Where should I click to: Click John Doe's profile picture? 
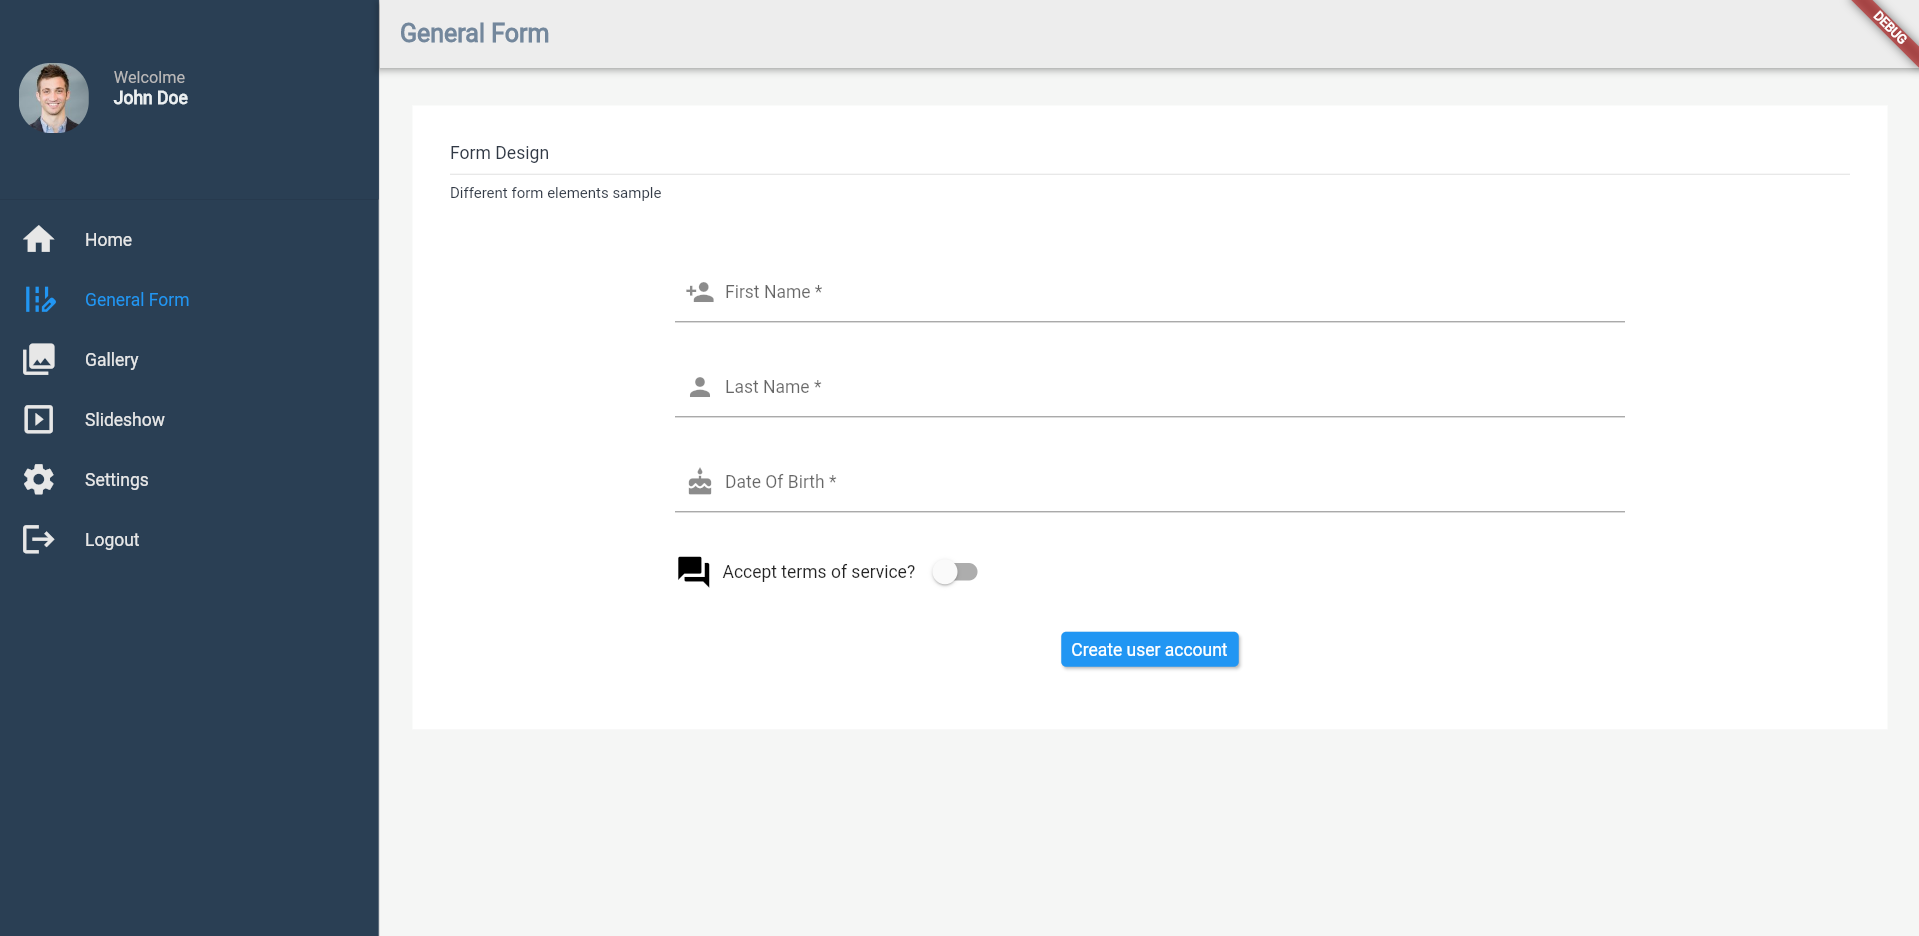coord(53,97)
